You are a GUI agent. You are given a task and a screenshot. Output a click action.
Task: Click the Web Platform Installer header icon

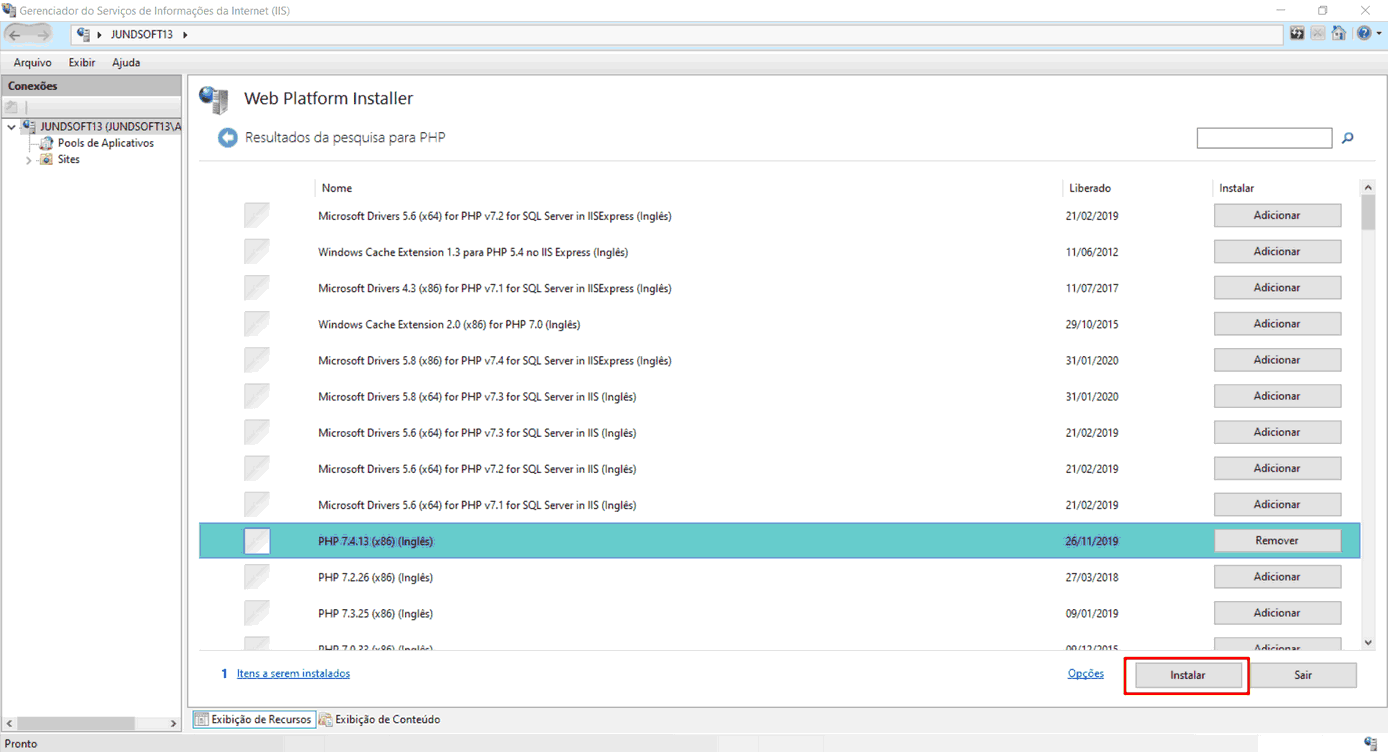[x=214, y=99]
